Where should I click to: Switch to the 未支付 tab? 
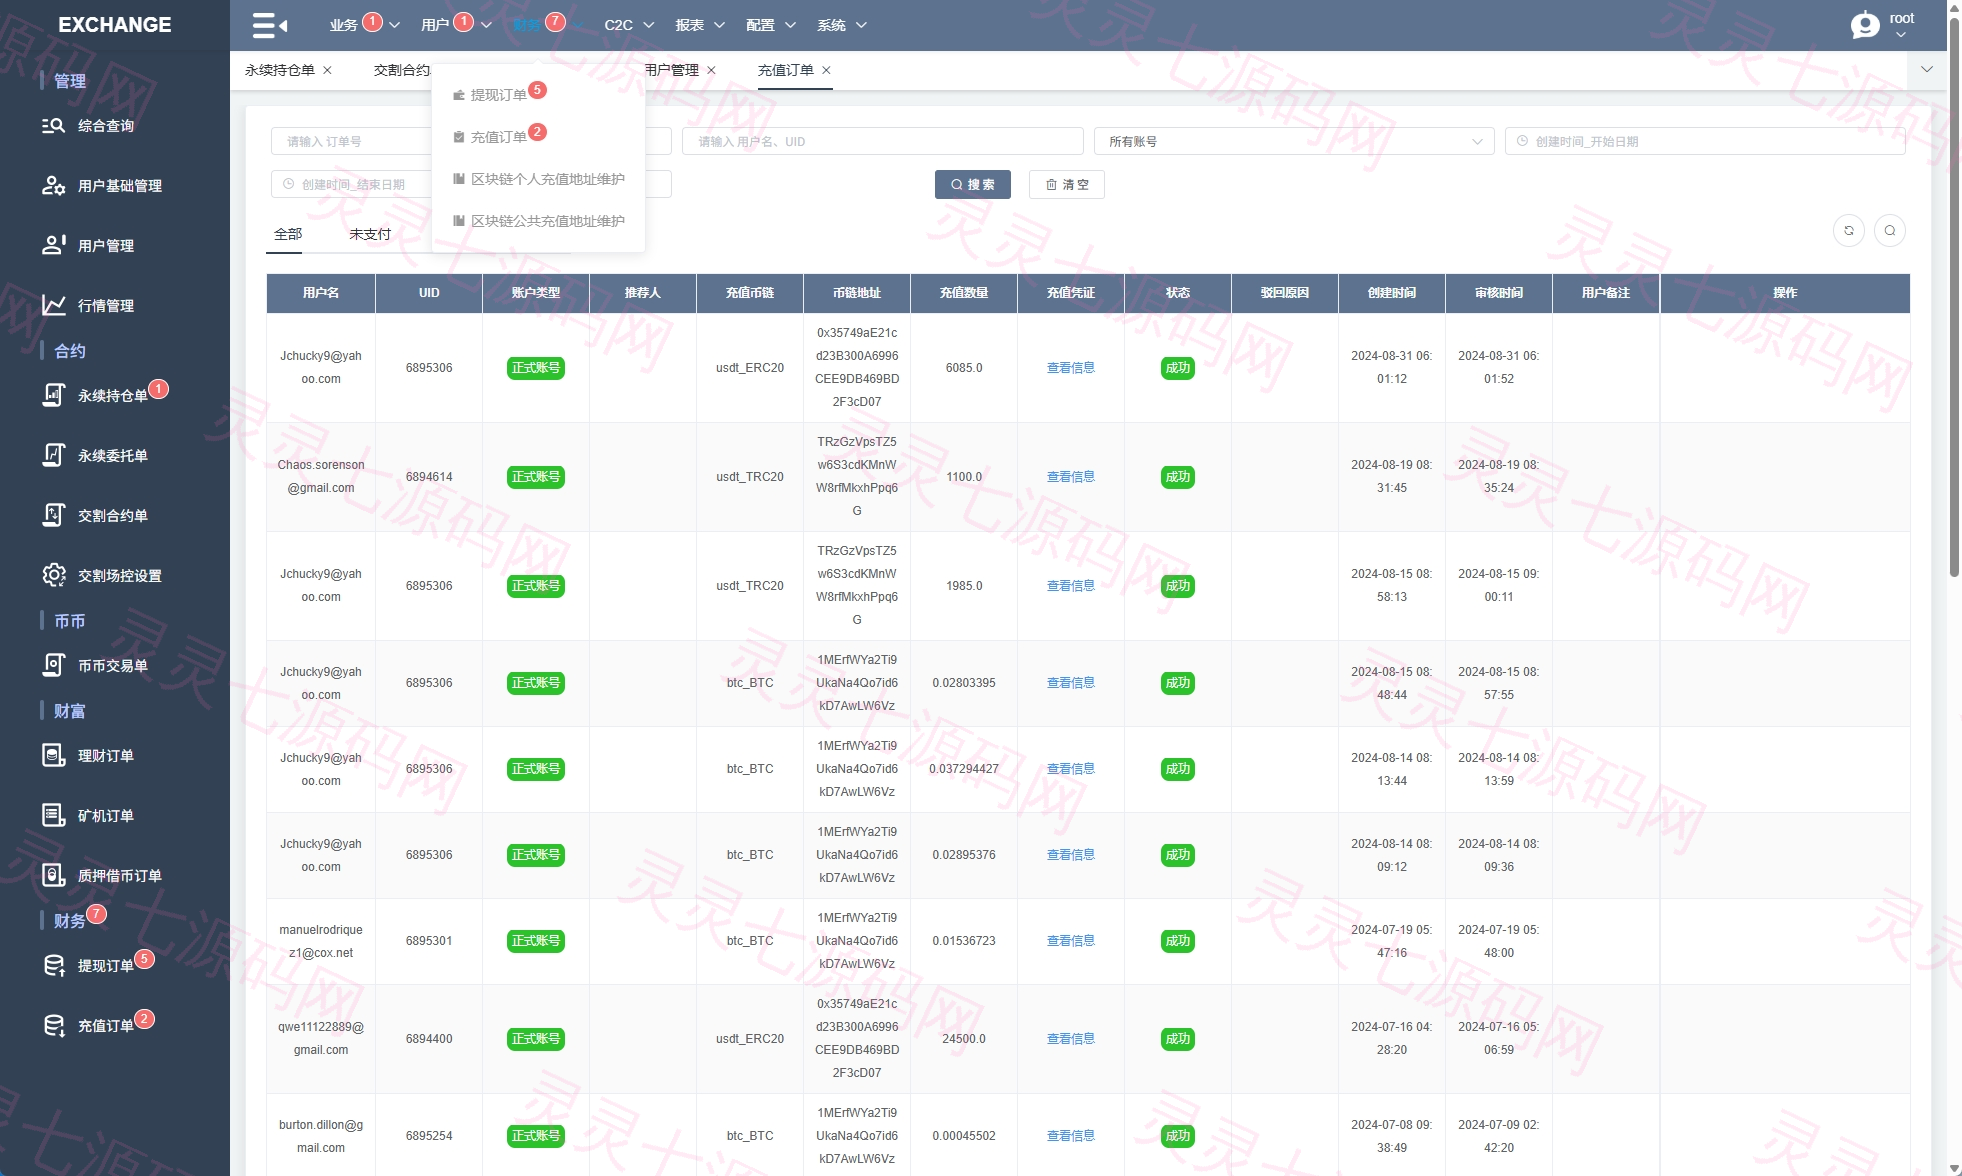[370, 234]
